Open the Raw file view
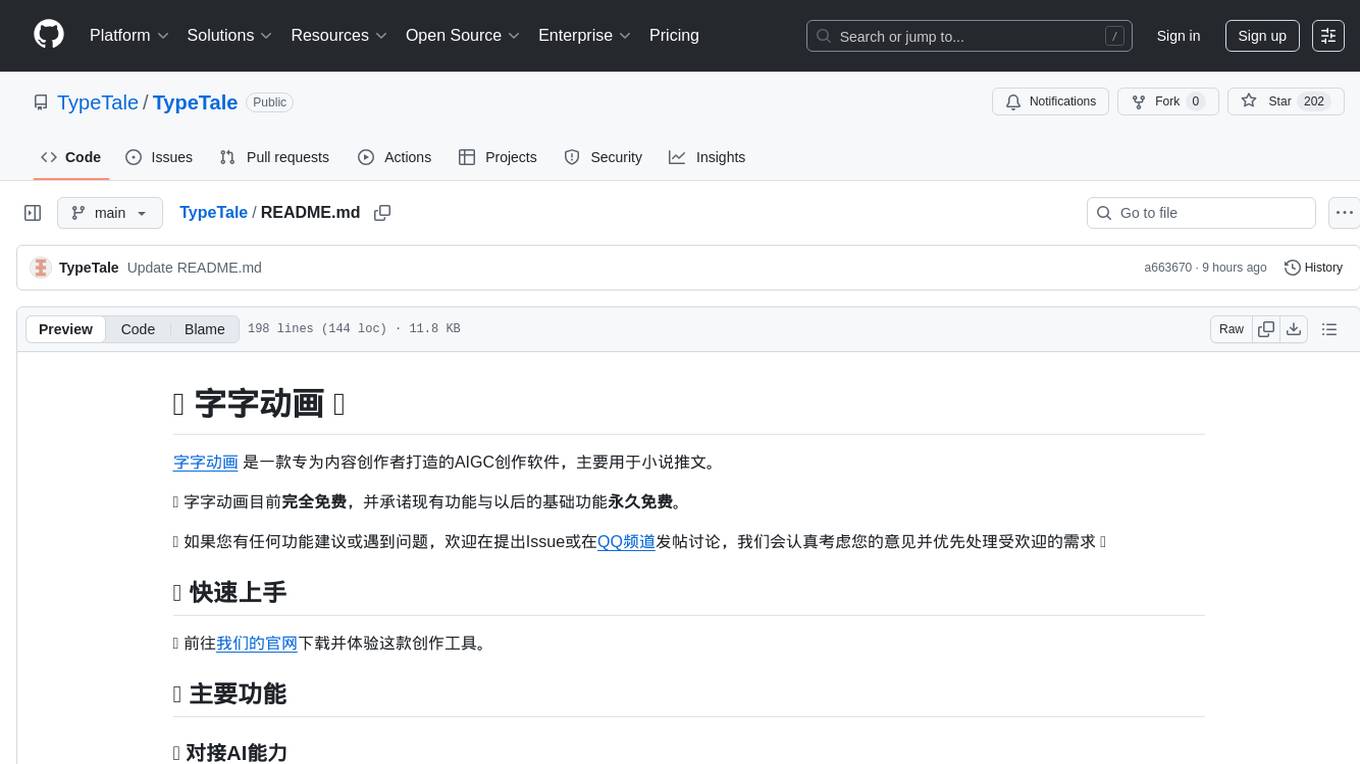 pyautogui.click(x=1231, y=329)
